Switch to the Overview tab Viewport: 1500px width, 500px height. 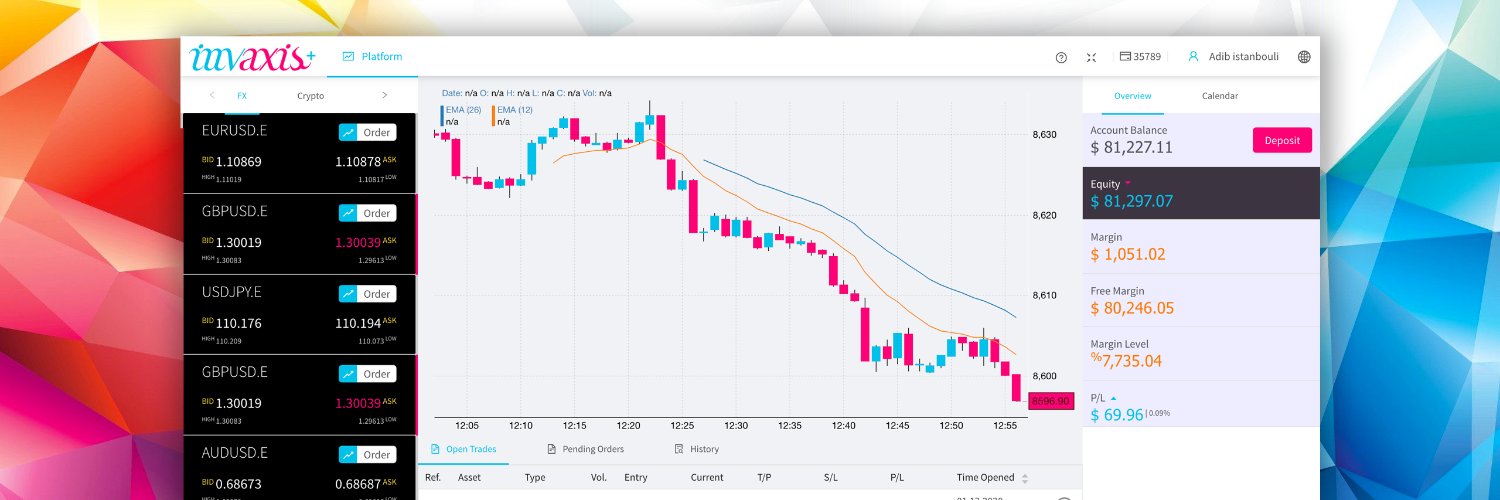[1133, 96]
